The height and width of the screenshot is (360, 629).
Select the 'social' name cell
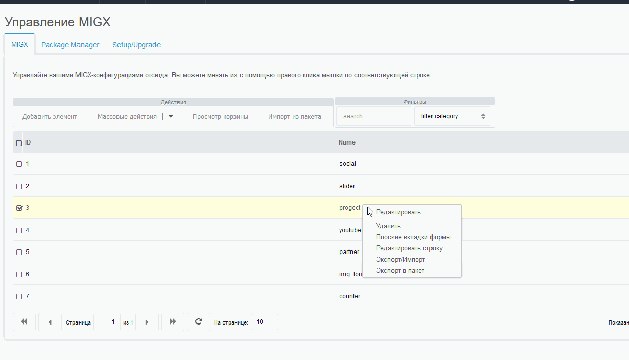click(347, 164)
